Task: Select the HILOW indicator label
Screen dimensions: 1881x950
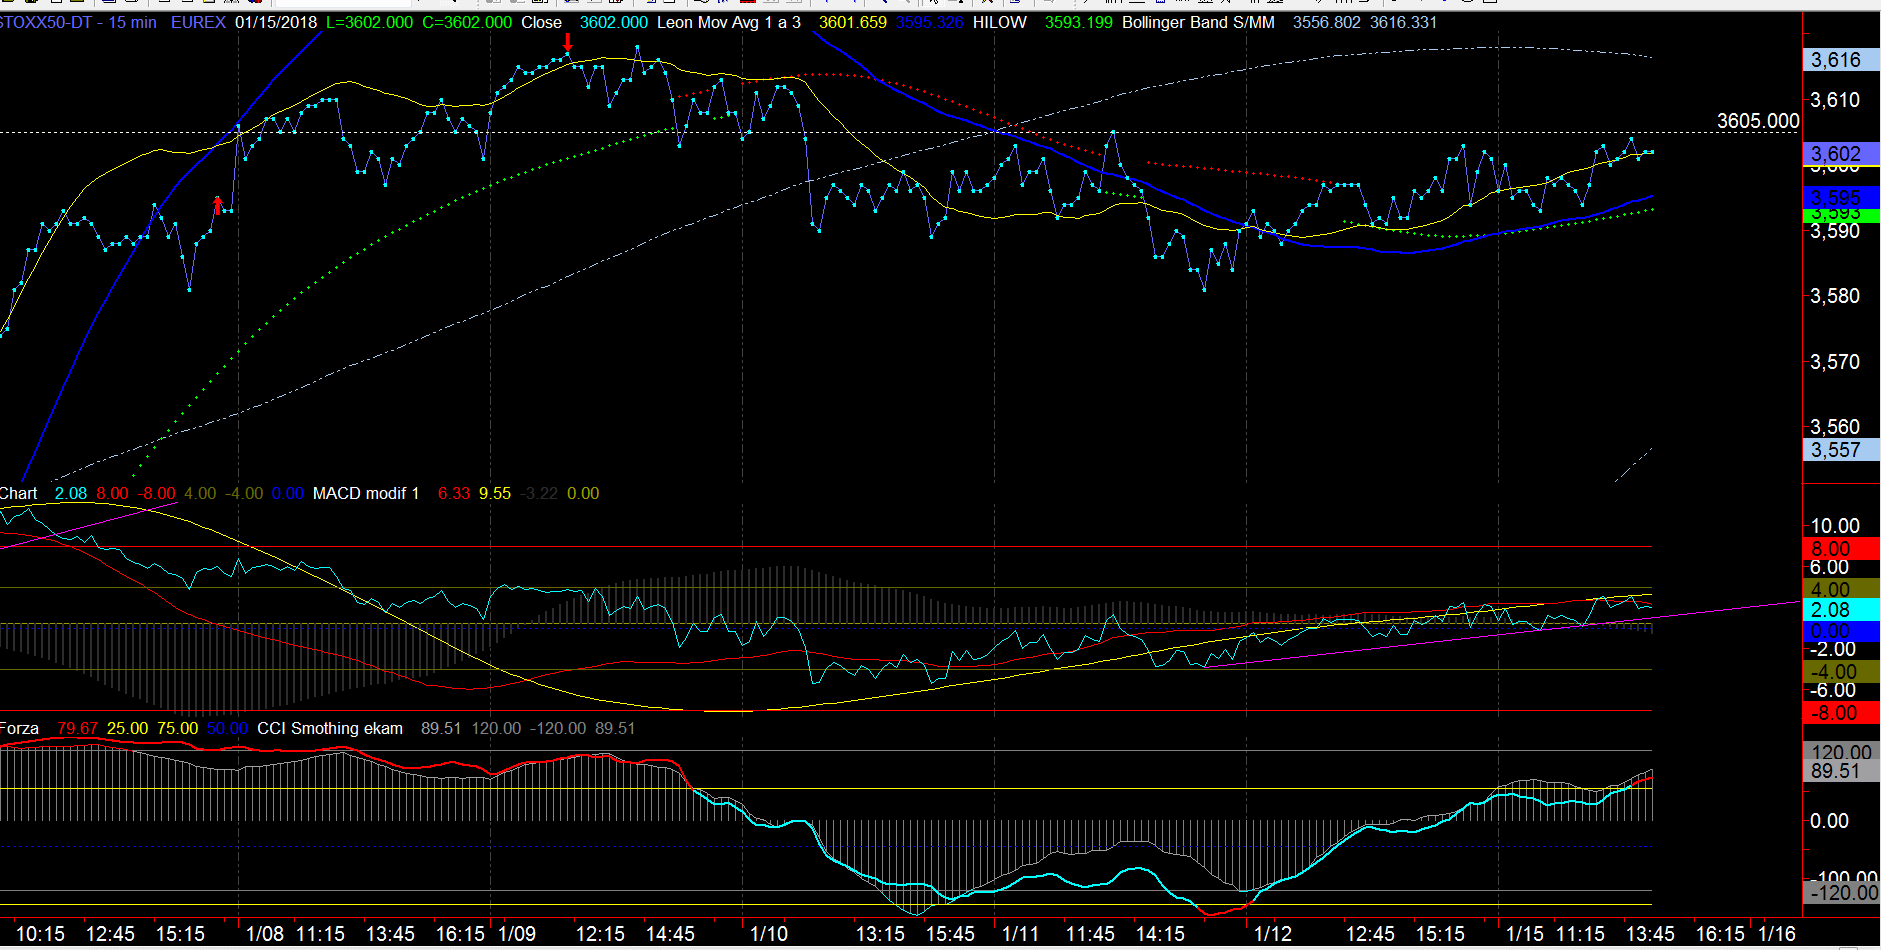Action: [x=1000, y=22]
